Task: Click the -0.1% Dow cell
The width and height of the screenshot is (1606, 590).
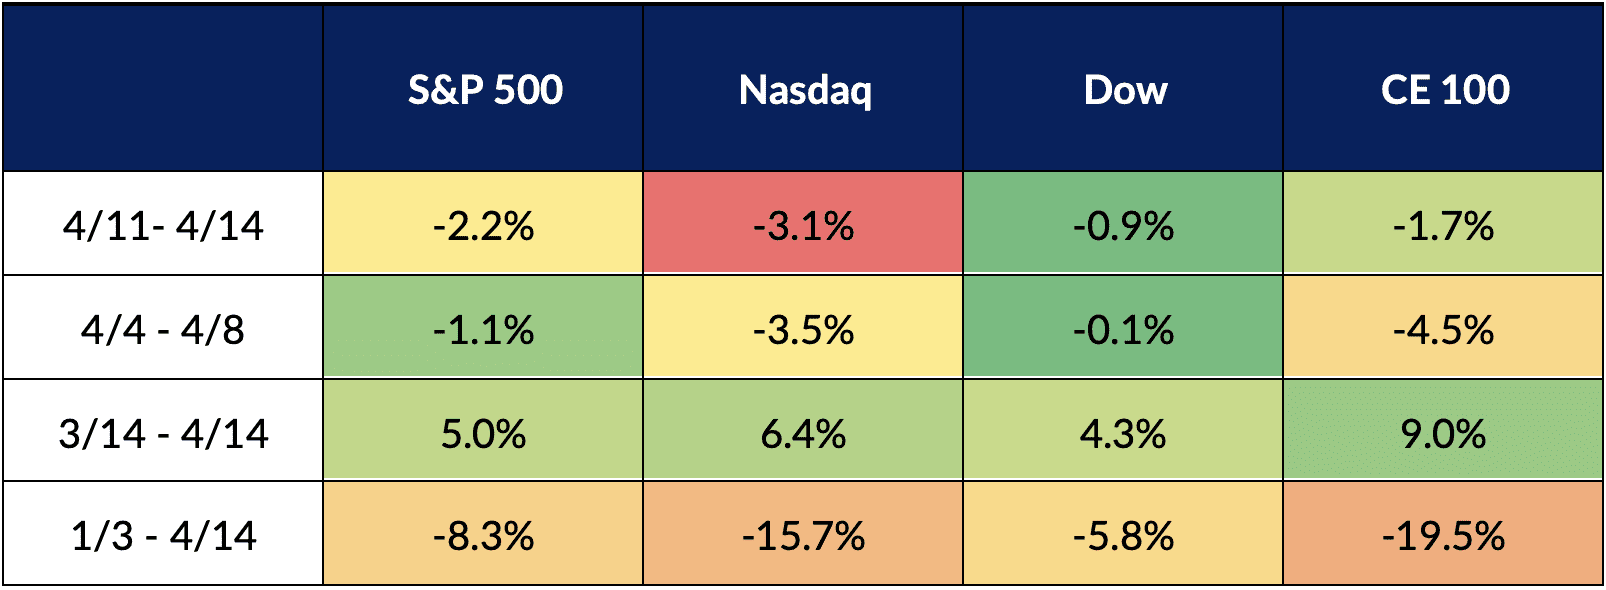Action: [x=1123, y=329]
